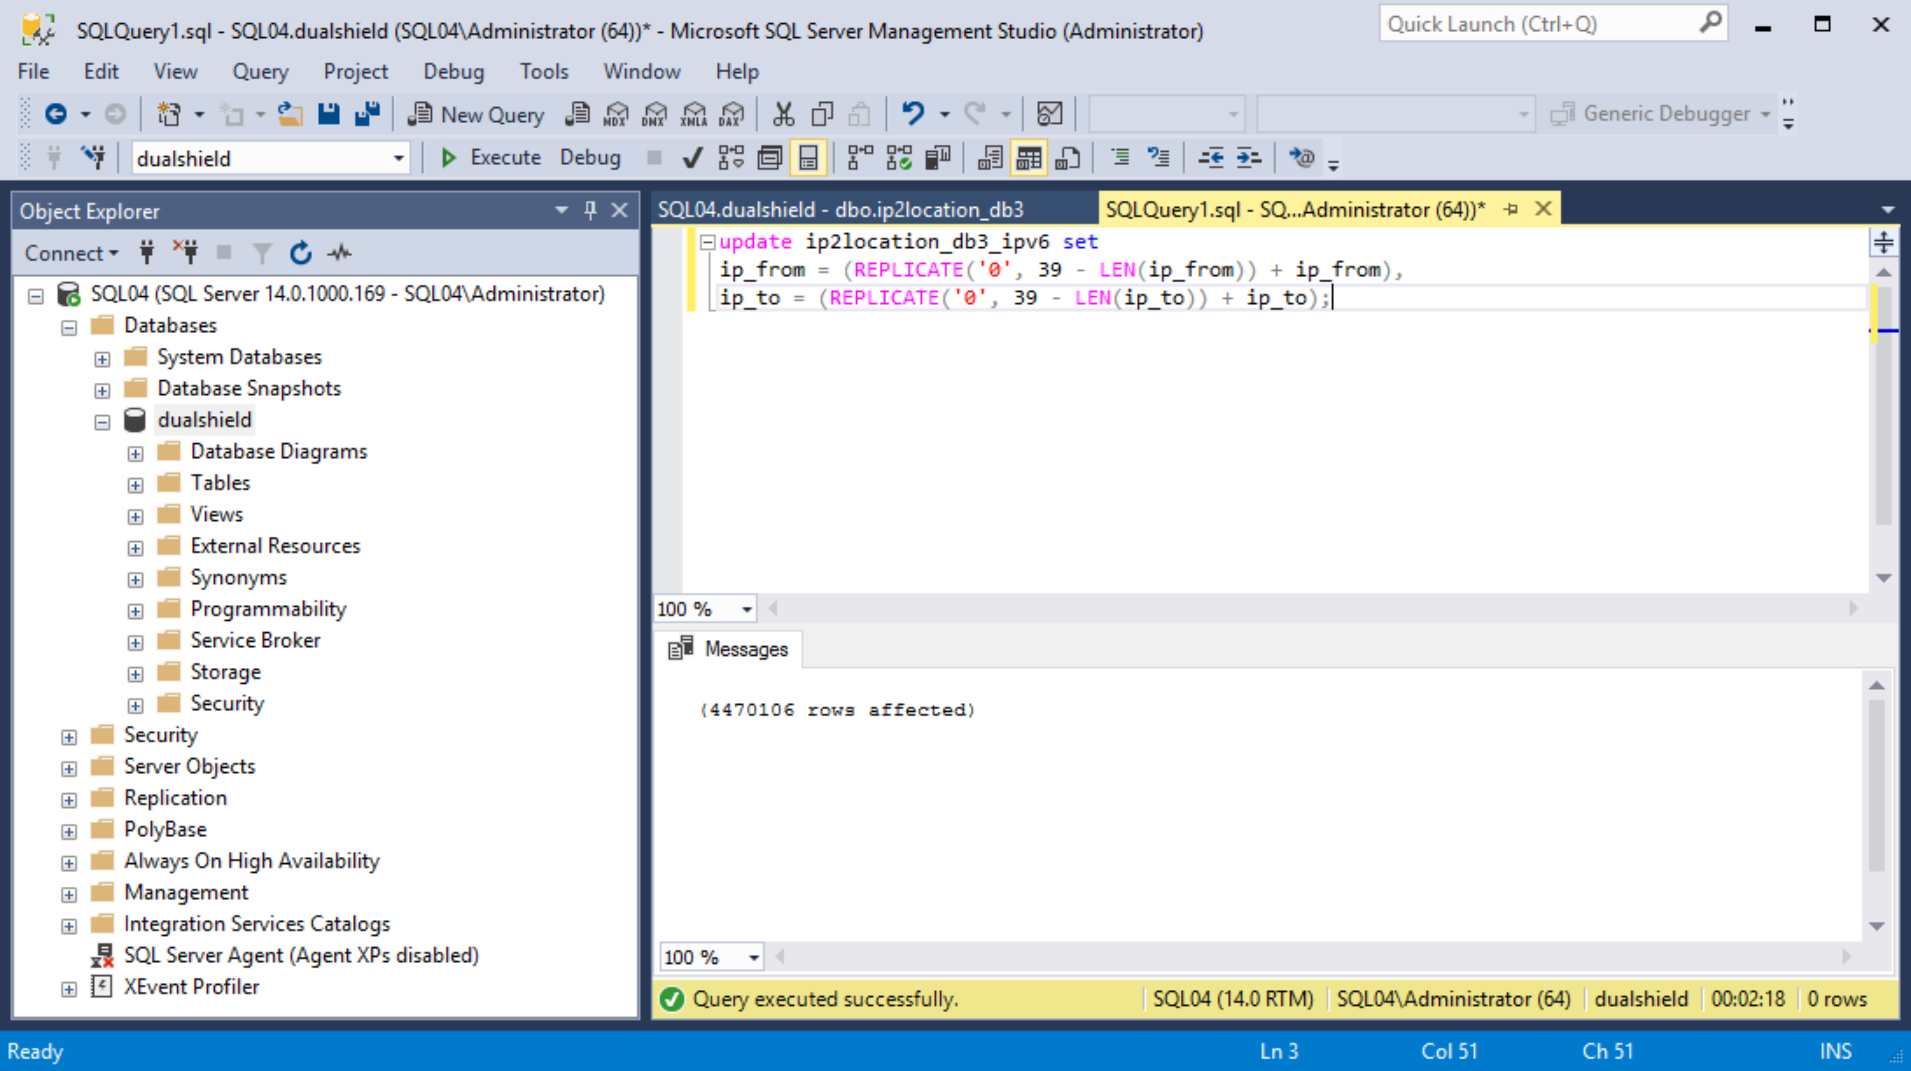The width and height of the screenshot is (1911, 1071).
Task: Click the Save icon in toolbar
Action: coord(328,114)
